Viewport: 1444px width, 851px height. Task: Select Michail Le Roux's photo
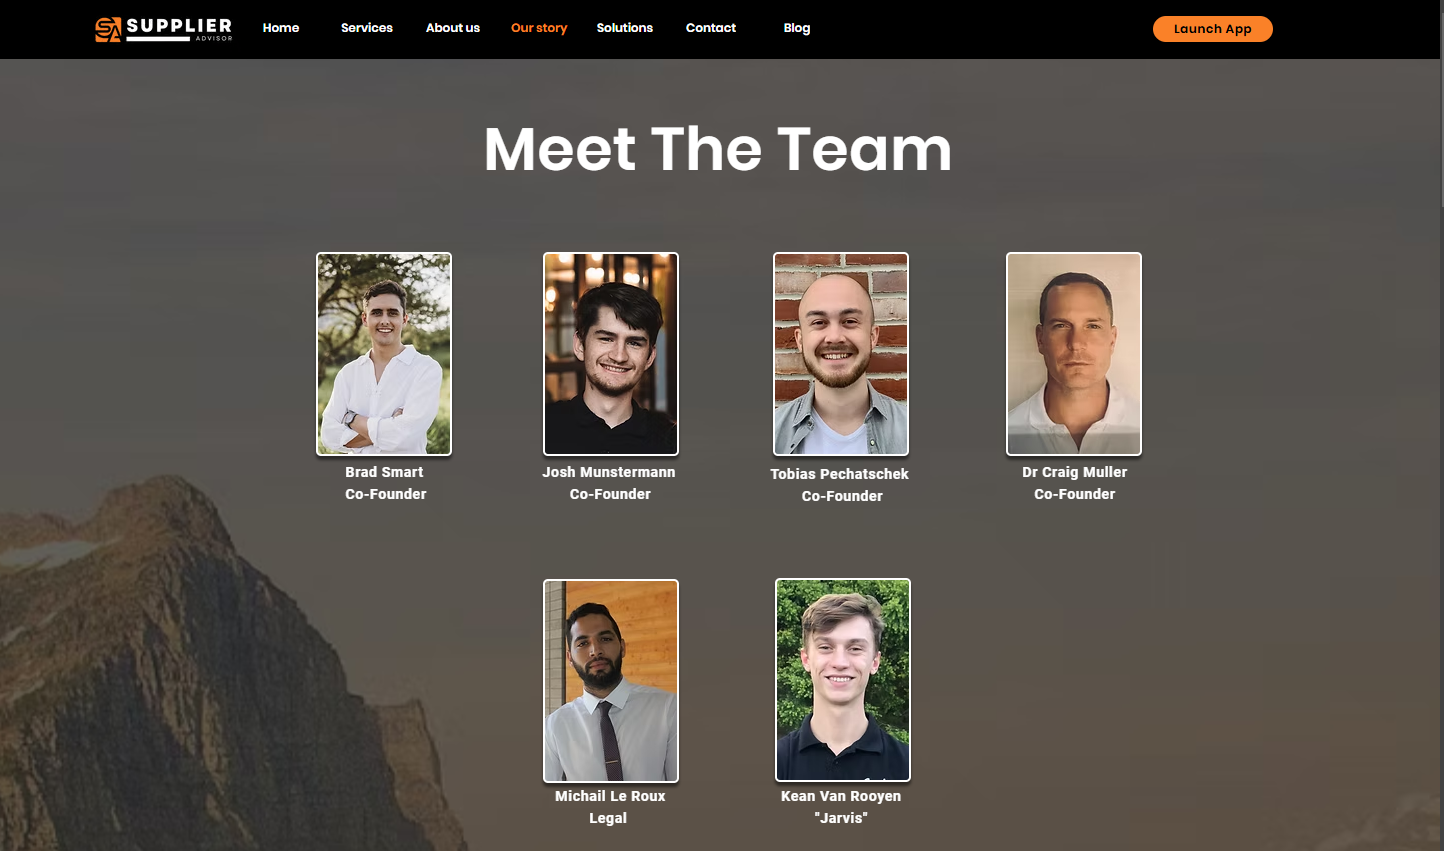point(611,681)
